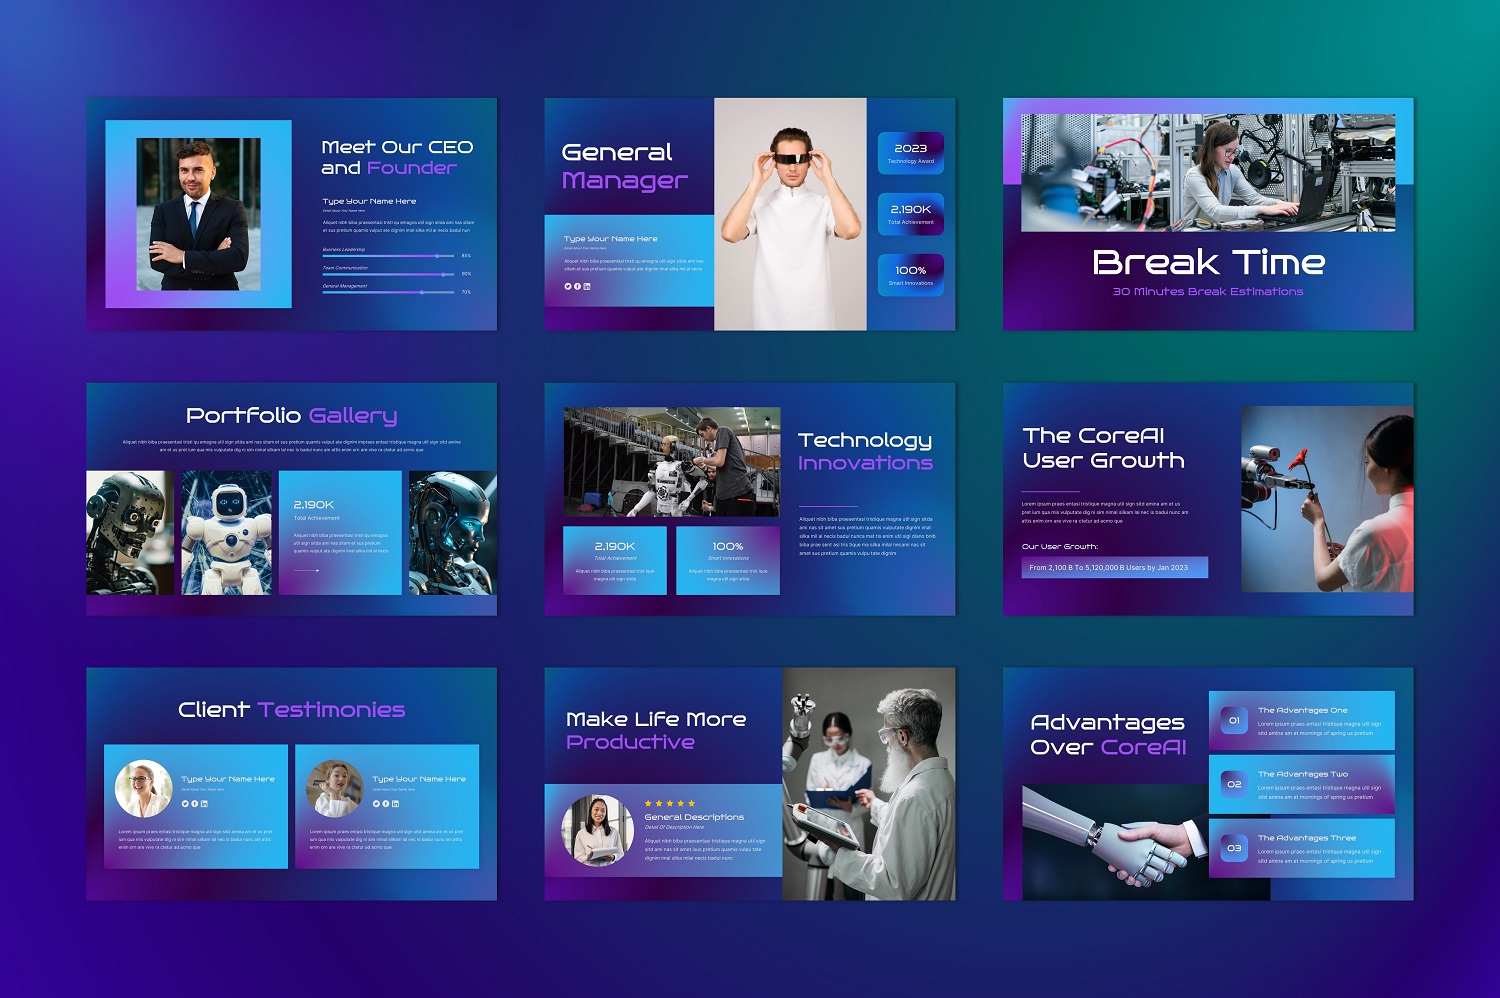This screenshot has width=1500, height=998.
Task: Open the CEO portrait photo
Action: point(198,213)
